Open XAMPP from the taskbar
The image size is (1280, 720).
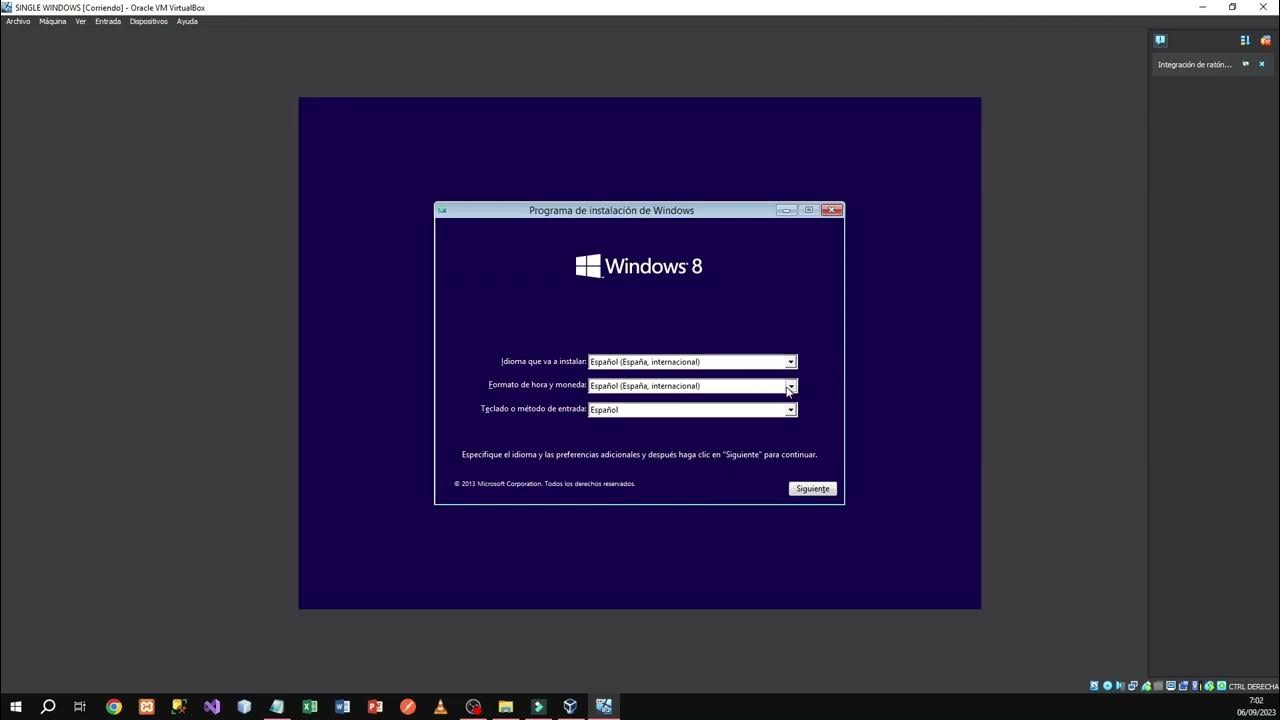[147, 707]
